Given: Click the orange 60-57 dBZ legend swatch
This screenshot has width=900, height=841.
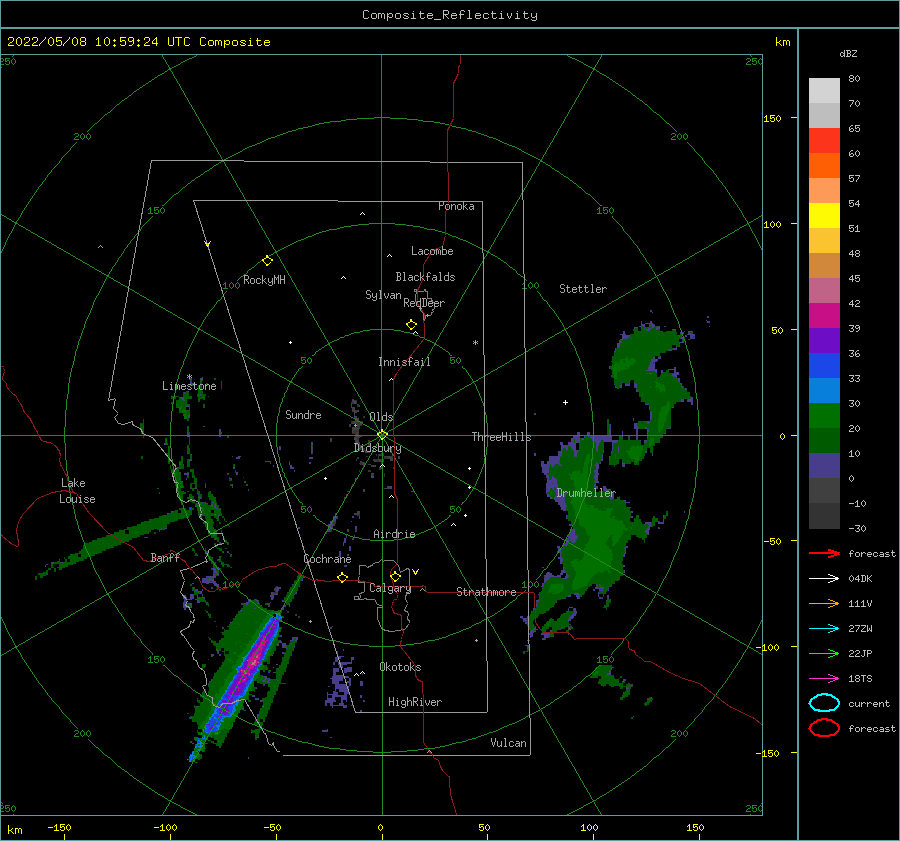Looking at the screenshot, I should [x=824, y=166].
